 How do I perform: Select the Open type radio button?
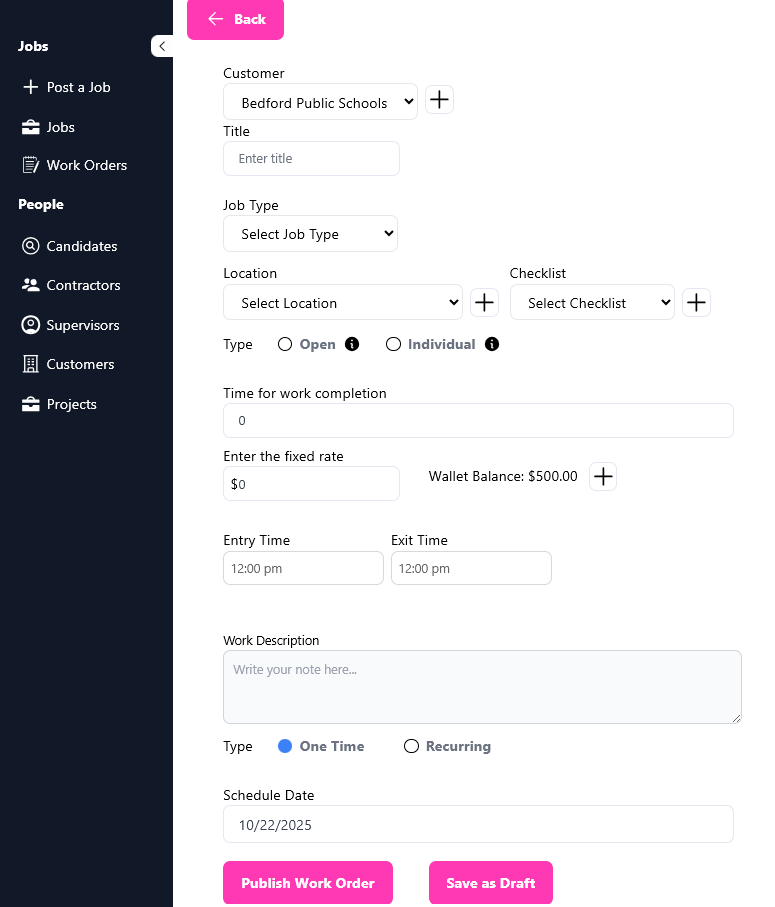pyautogui.click(x=285, y=344)
